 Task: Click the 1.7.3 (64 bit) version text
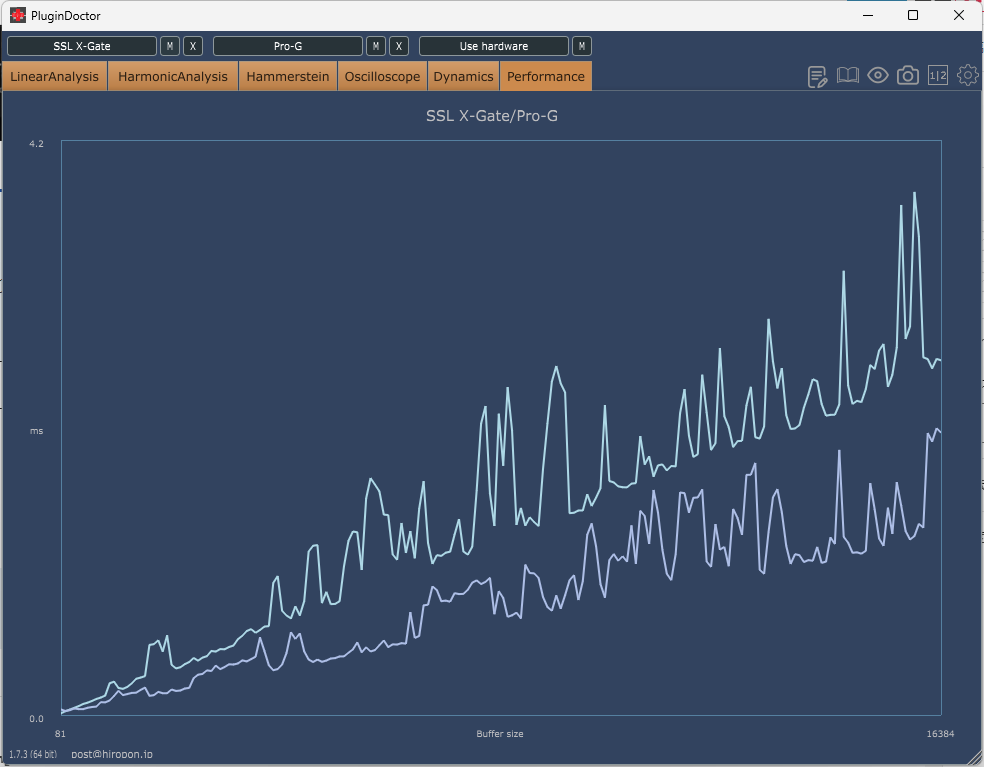click(33, 754)
